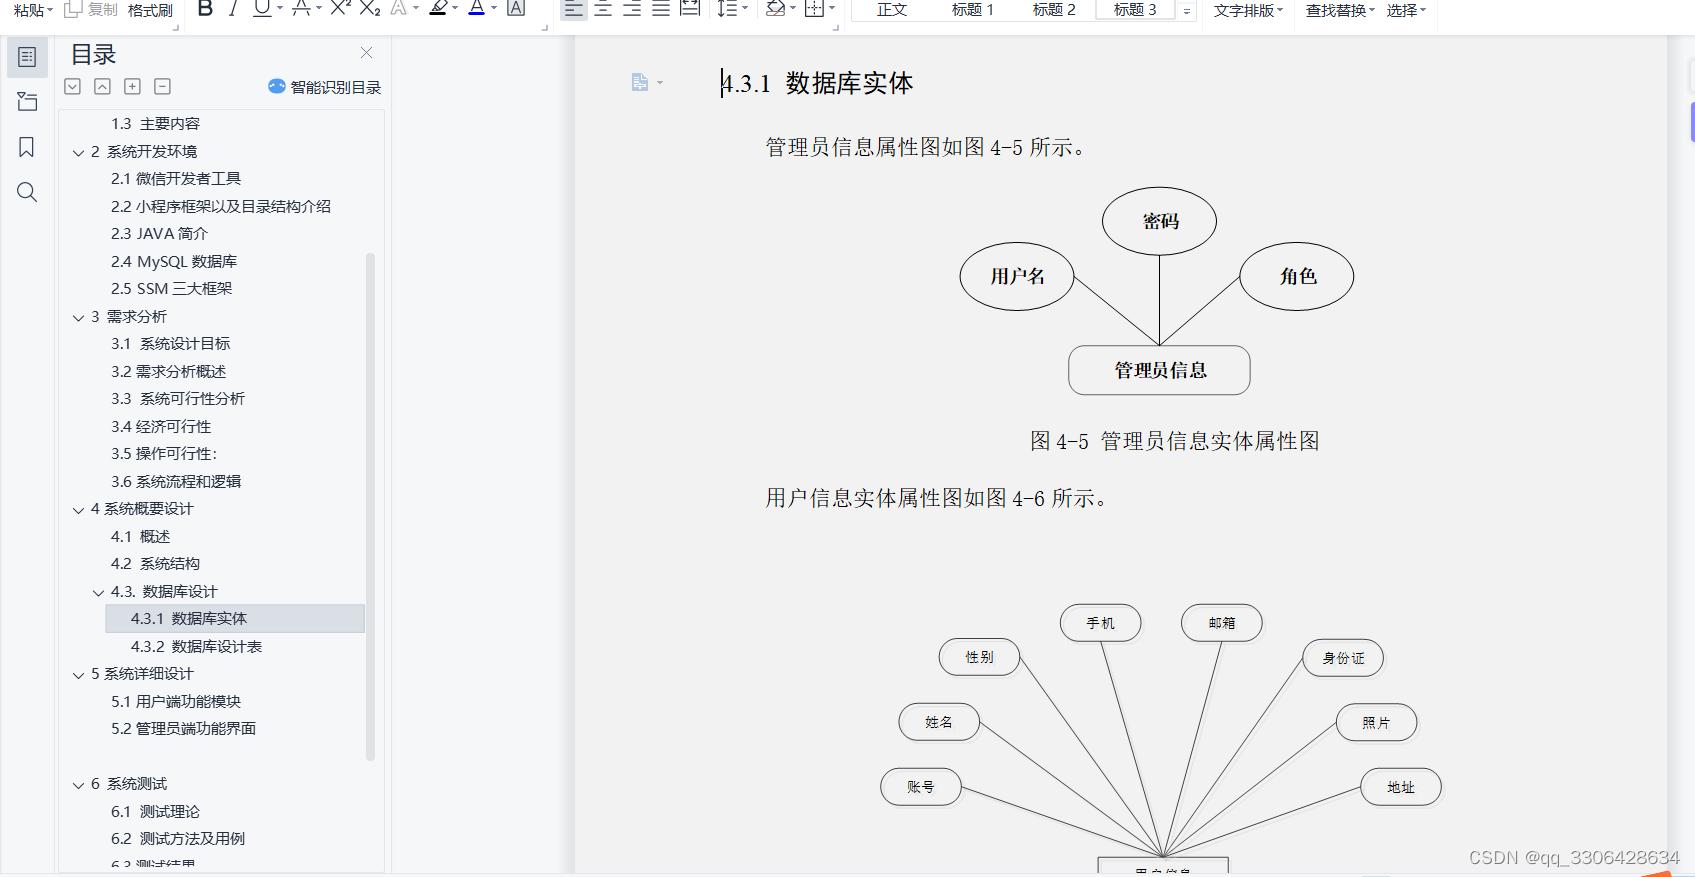Click the '4.3.1 数据库实体' heading text
This screenshot has width=1695, height=877.
point(817,83)
